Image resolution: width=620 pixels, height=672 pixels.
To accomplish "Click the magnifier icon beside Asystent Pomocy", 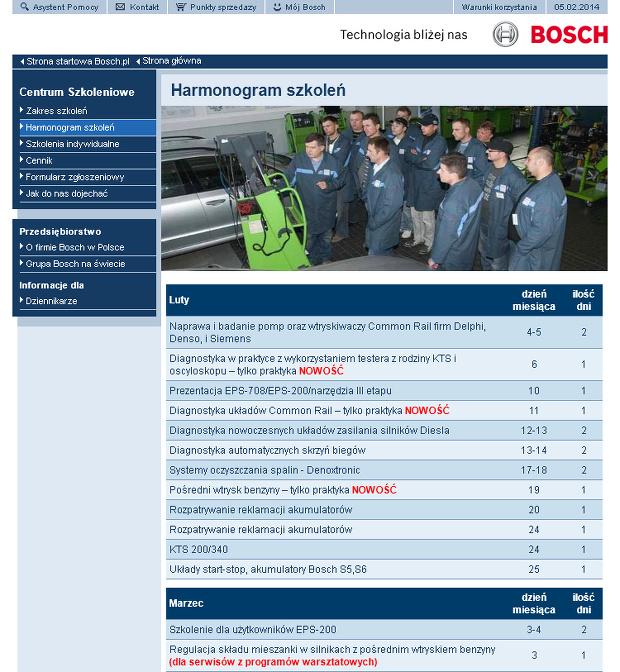I will pyautogui.click(x=24, y=6).
